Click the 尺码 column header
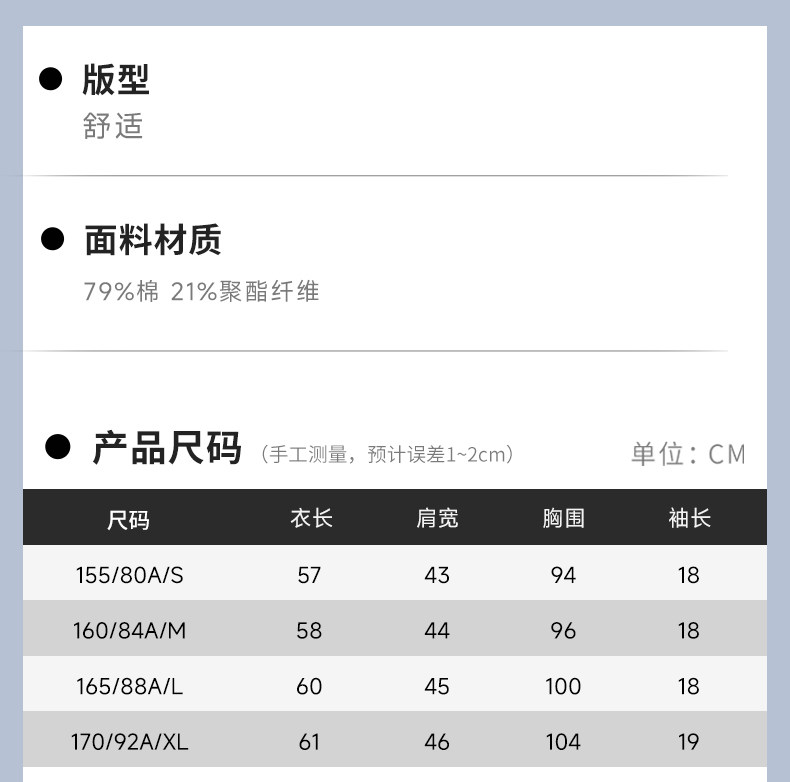The image size is (790, 782). 128,519
